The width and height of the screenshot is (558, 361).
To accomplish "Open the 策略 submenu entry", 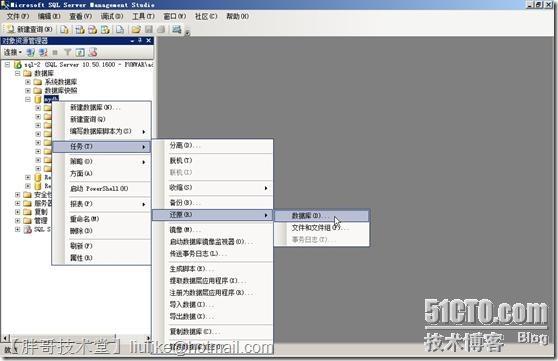I will [102, 162].
